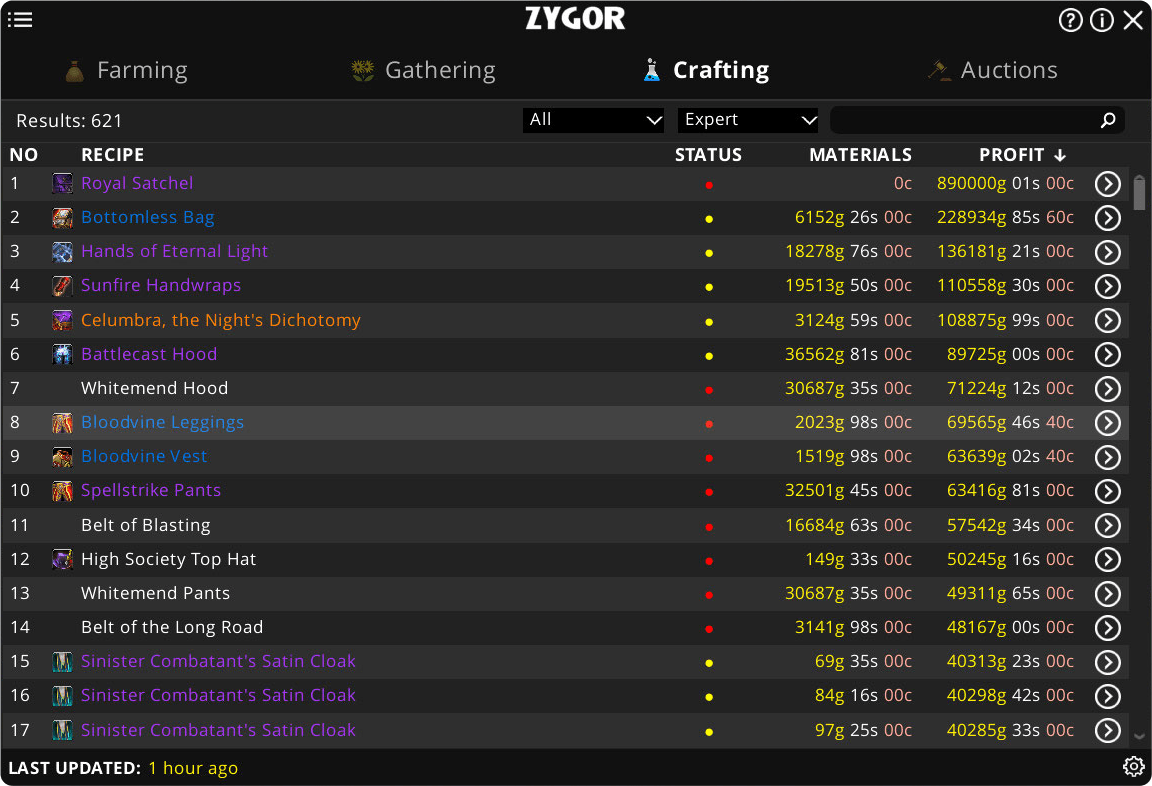Select the Celumbra, the Night's Dichotomy recipe
1152x786 pixels.
pyautogui.click(x=220, y=320)
